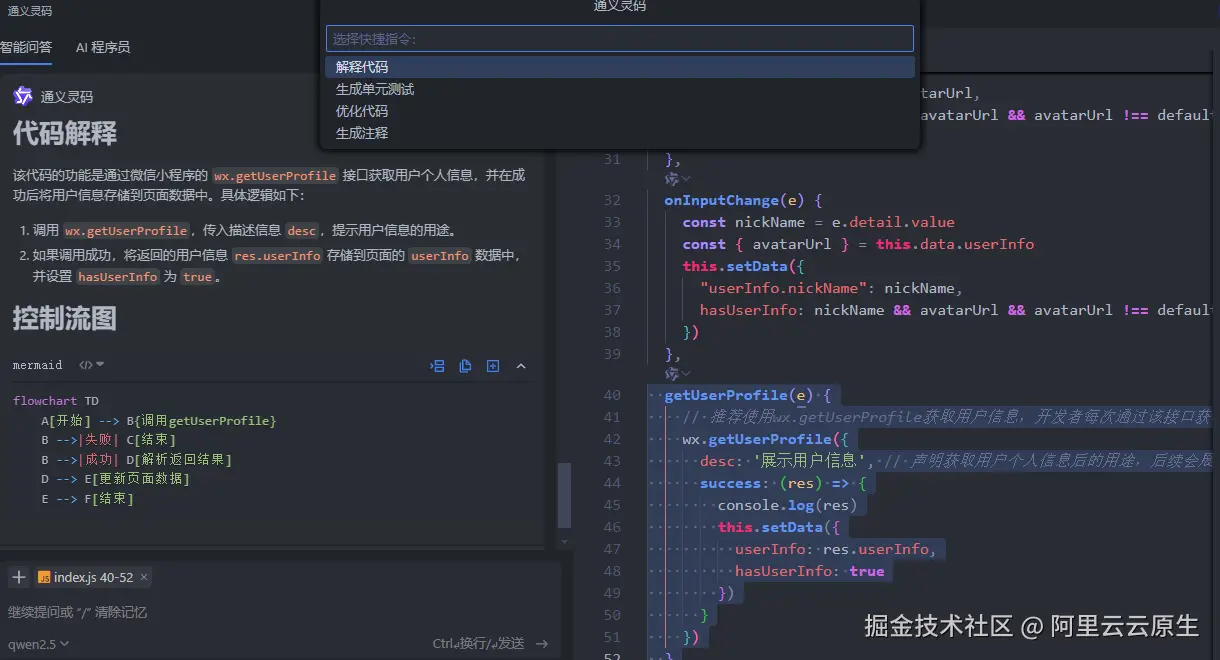
Task: Click res.userInfo inline code in explanation
Action: click(277, 256)
